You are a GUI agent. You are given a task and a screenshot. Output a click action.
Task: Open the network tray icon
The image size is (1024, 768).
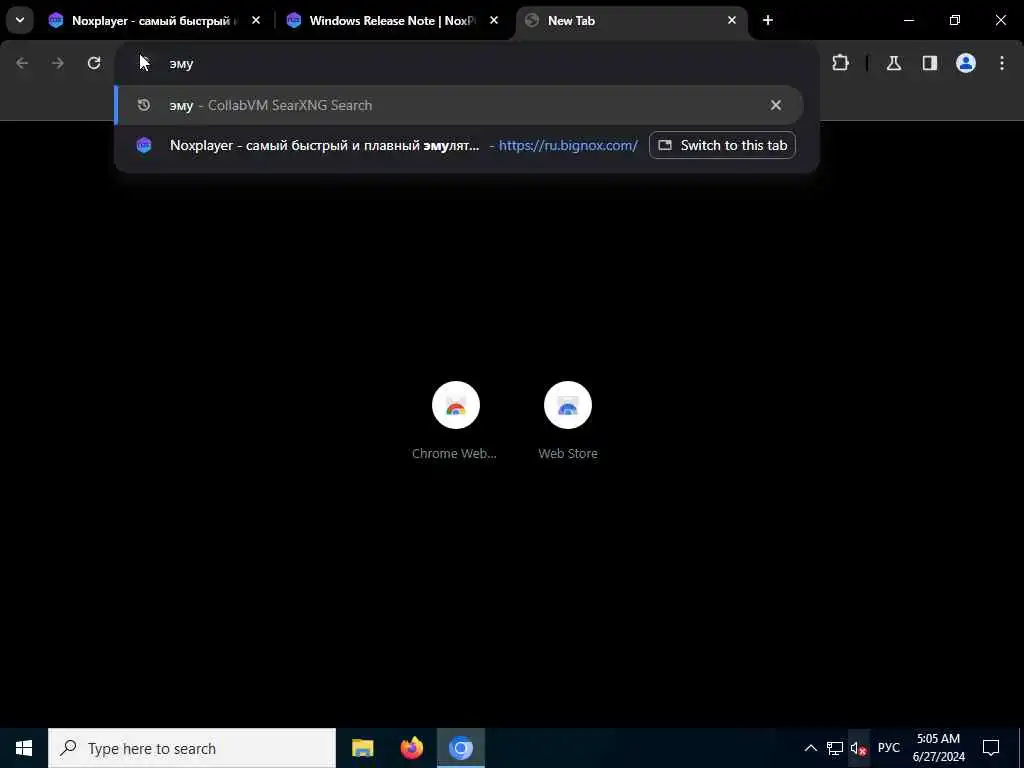[x=835, y=748]
